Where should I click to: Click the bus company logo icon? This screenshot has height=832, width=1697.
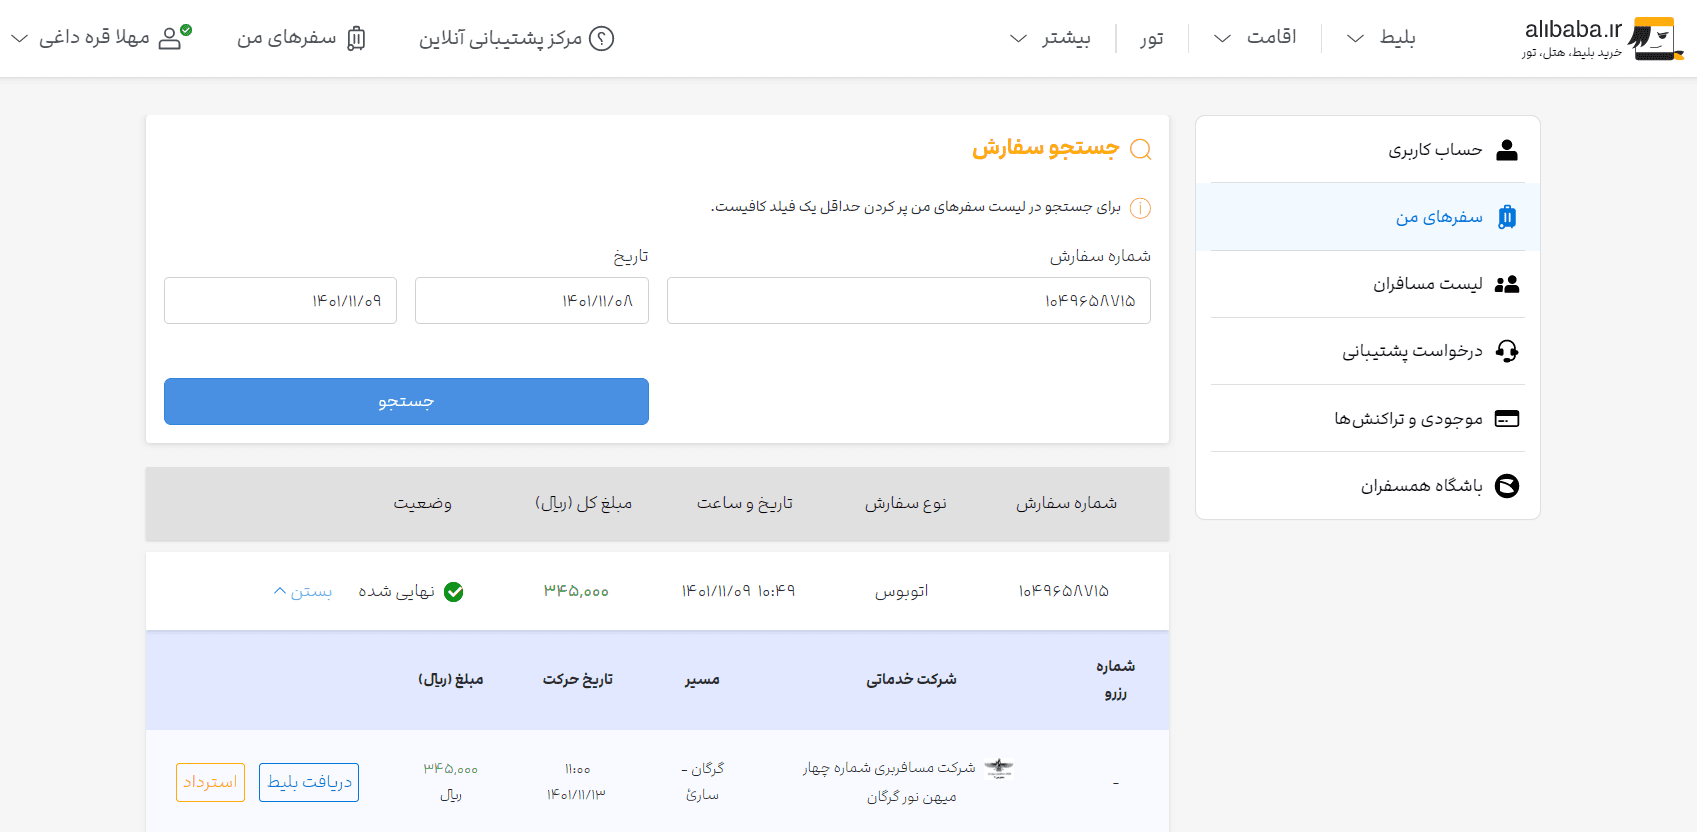[x=999, y=768]
